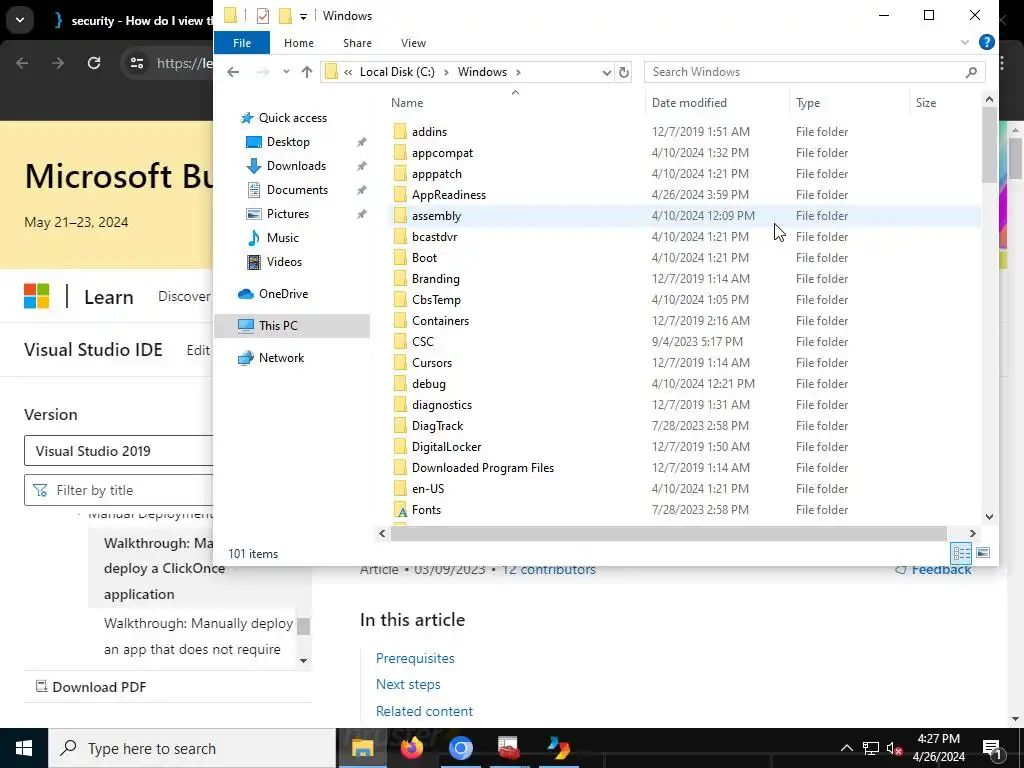Screen dimensions: 1024x768
Task: Go up one folder level
Action: (x=307, y=72)
